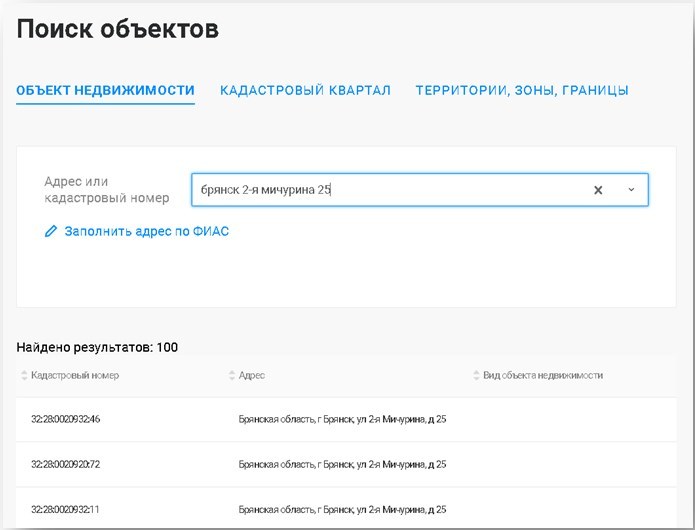The width and height of the screenshot is (695, 530).
Task: Switch to the ОБЪЕКТ НЕДВИЖИМОСТИ tab
Action: pos(105,90)
